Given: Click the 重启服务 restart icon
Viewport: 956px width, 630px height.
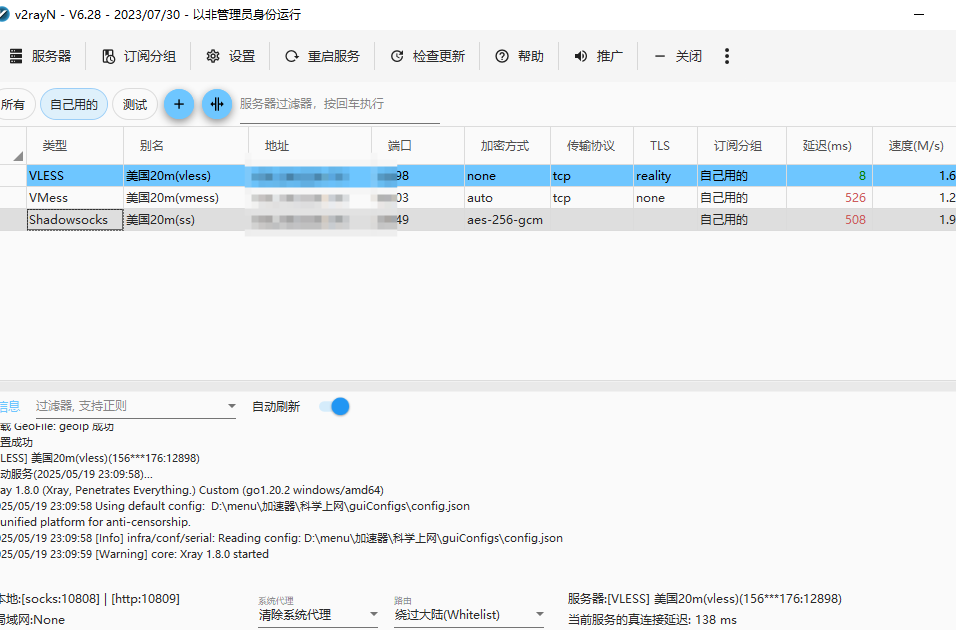Looking at the screenshot, I should click(292, 57).
